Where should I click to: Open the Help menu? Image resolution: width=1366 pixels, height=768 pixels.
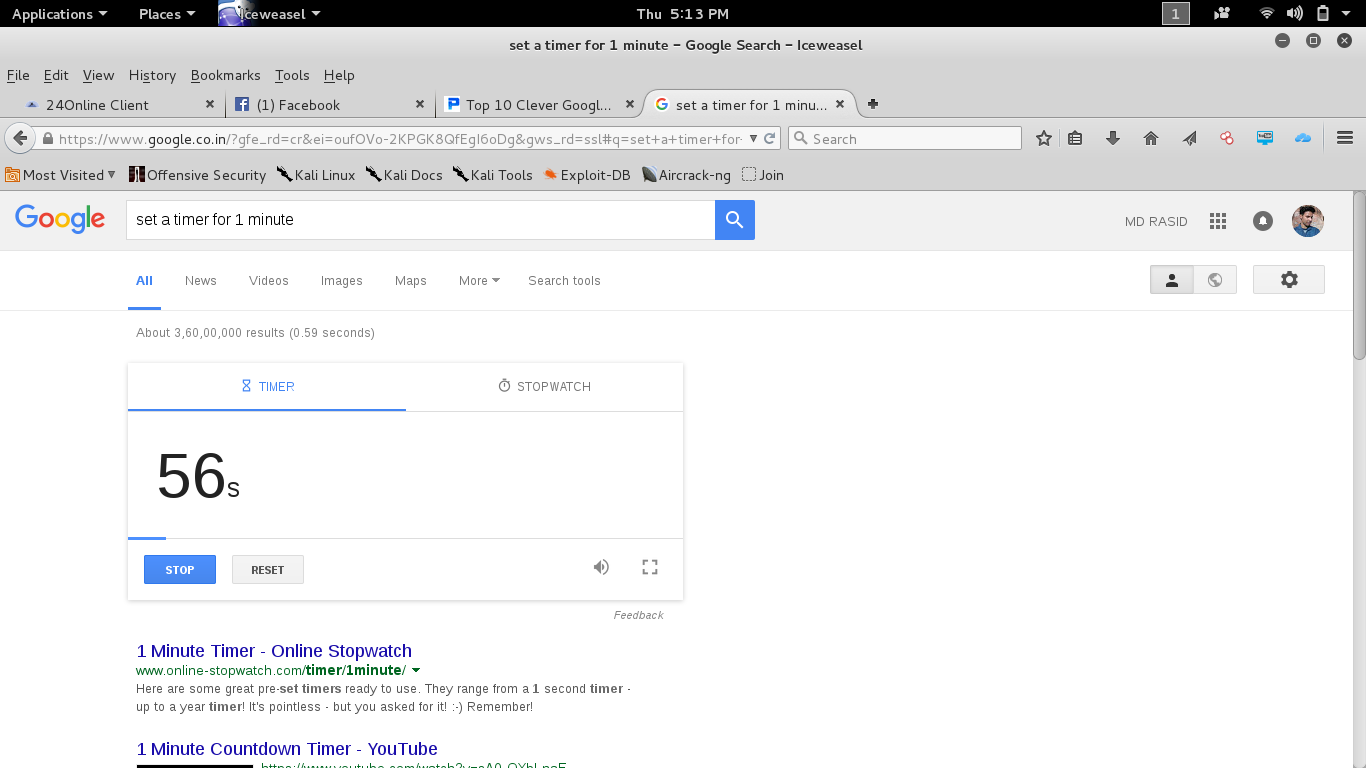[339, 75]
